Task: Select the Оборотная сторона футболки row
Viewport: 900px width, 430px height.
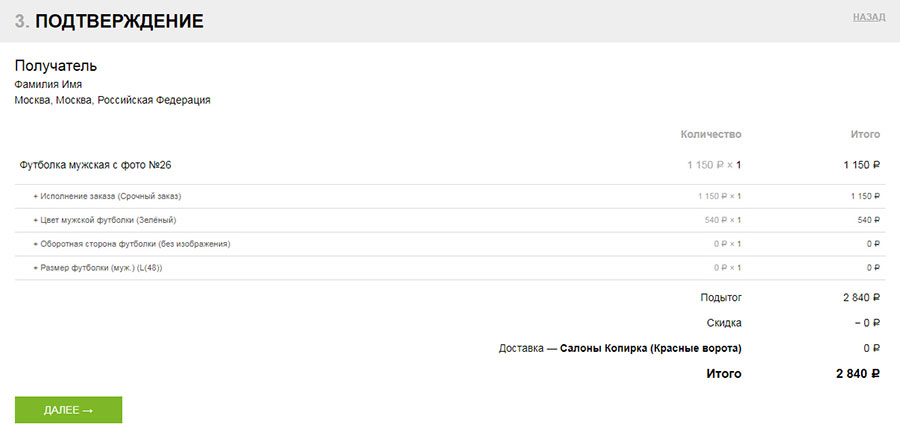Action: (135, 244)
